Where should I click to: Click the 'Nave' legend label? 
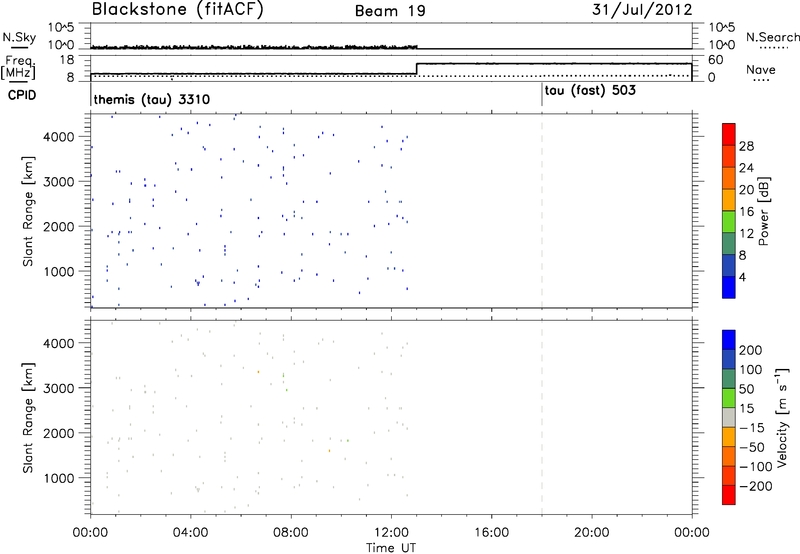click(761, 69)
